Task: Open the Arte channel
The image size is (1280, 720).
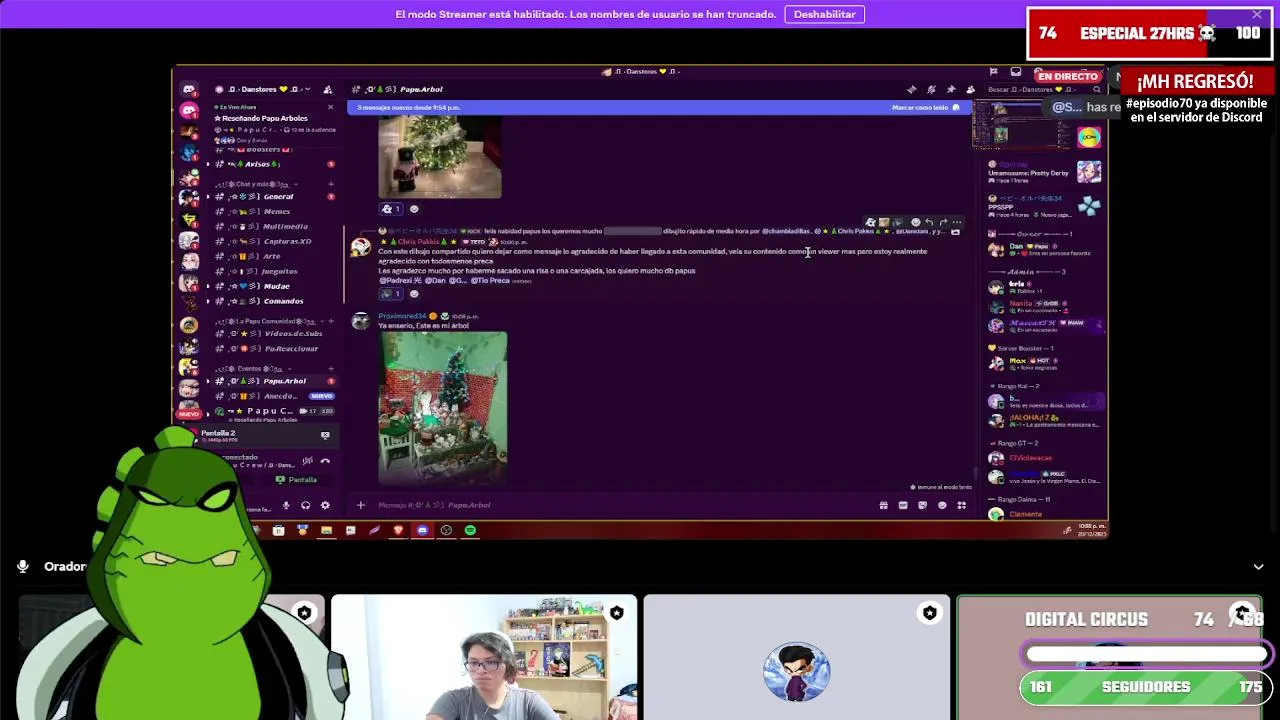Action: [272, 256]
